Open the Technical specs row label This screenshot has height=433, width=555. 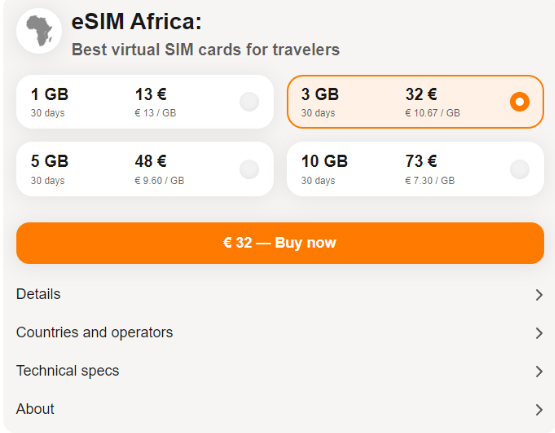[68, 371]
